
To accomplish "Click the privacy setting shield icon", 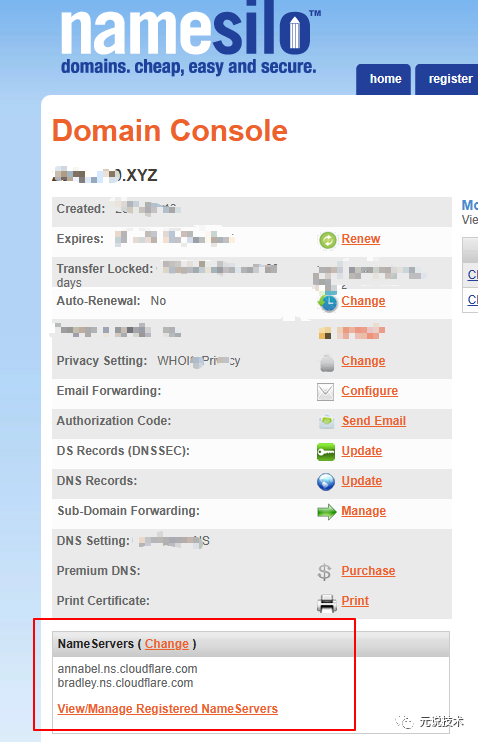I will pyautogui.click(x=327, y=362).
